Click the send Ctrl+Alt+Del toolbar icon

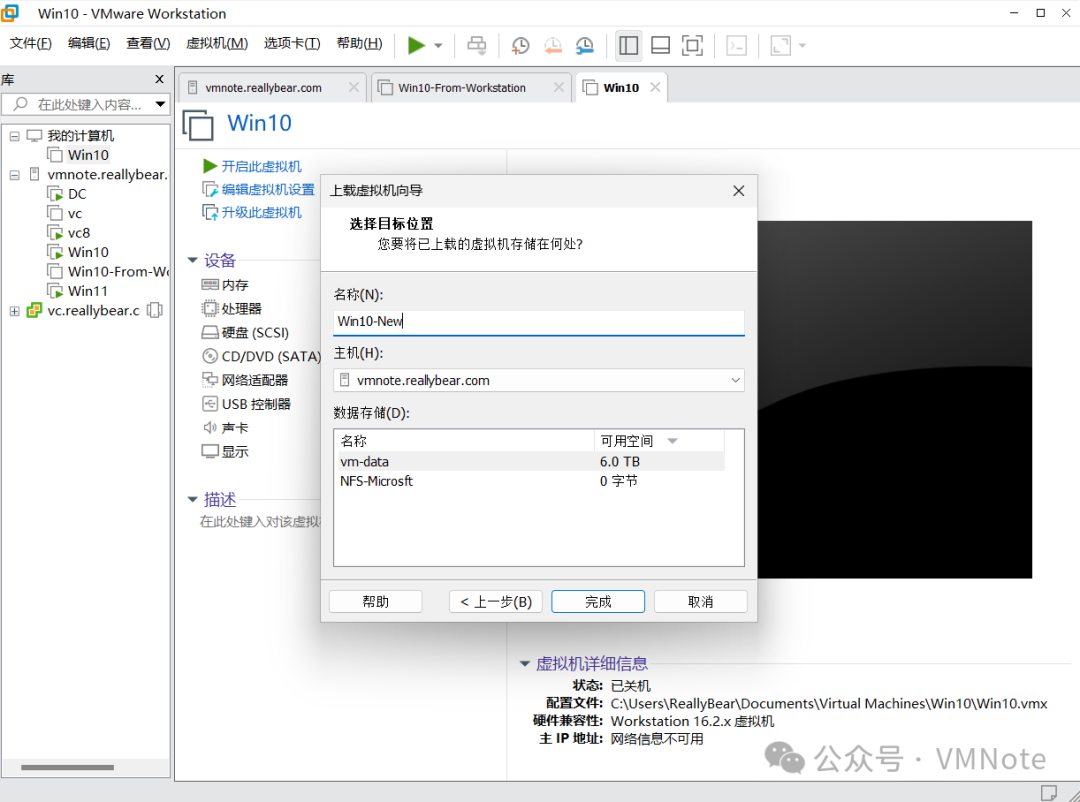click(477, 45)
